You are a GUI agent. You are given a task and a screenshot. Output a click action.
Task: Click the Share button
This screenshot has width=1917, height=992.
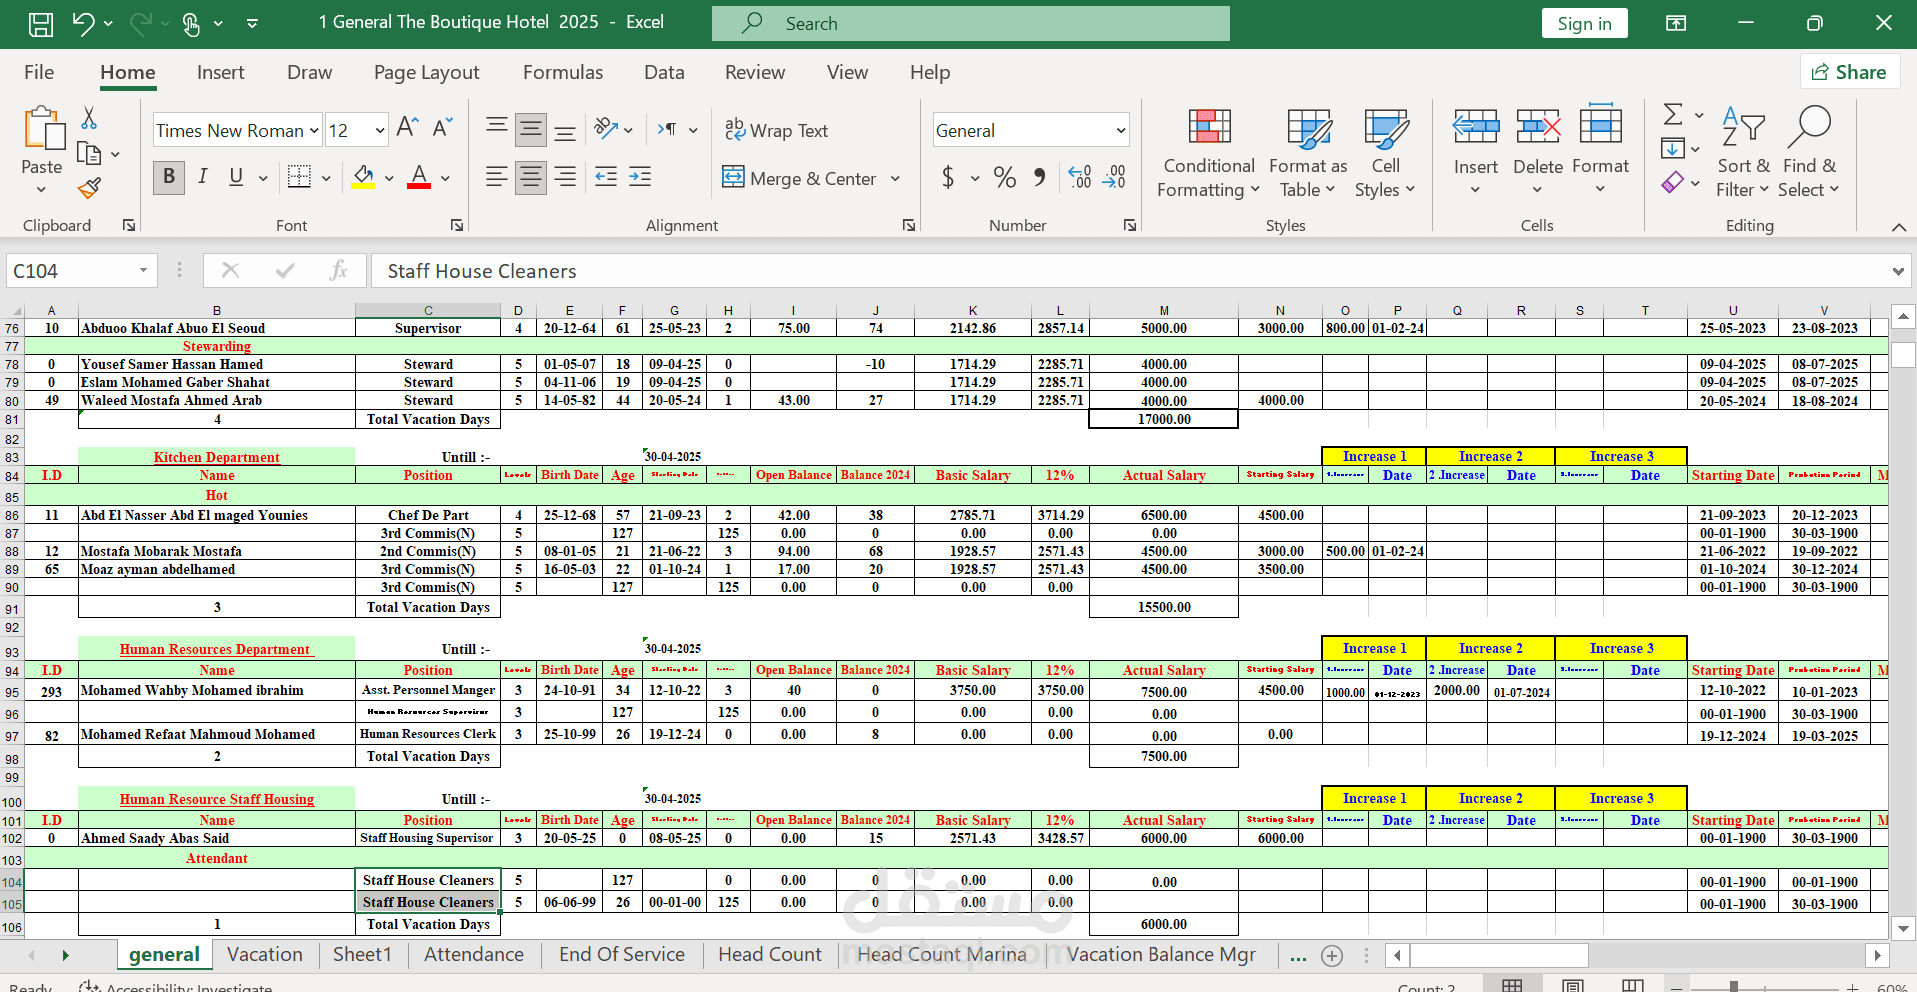pos(1849,72)
